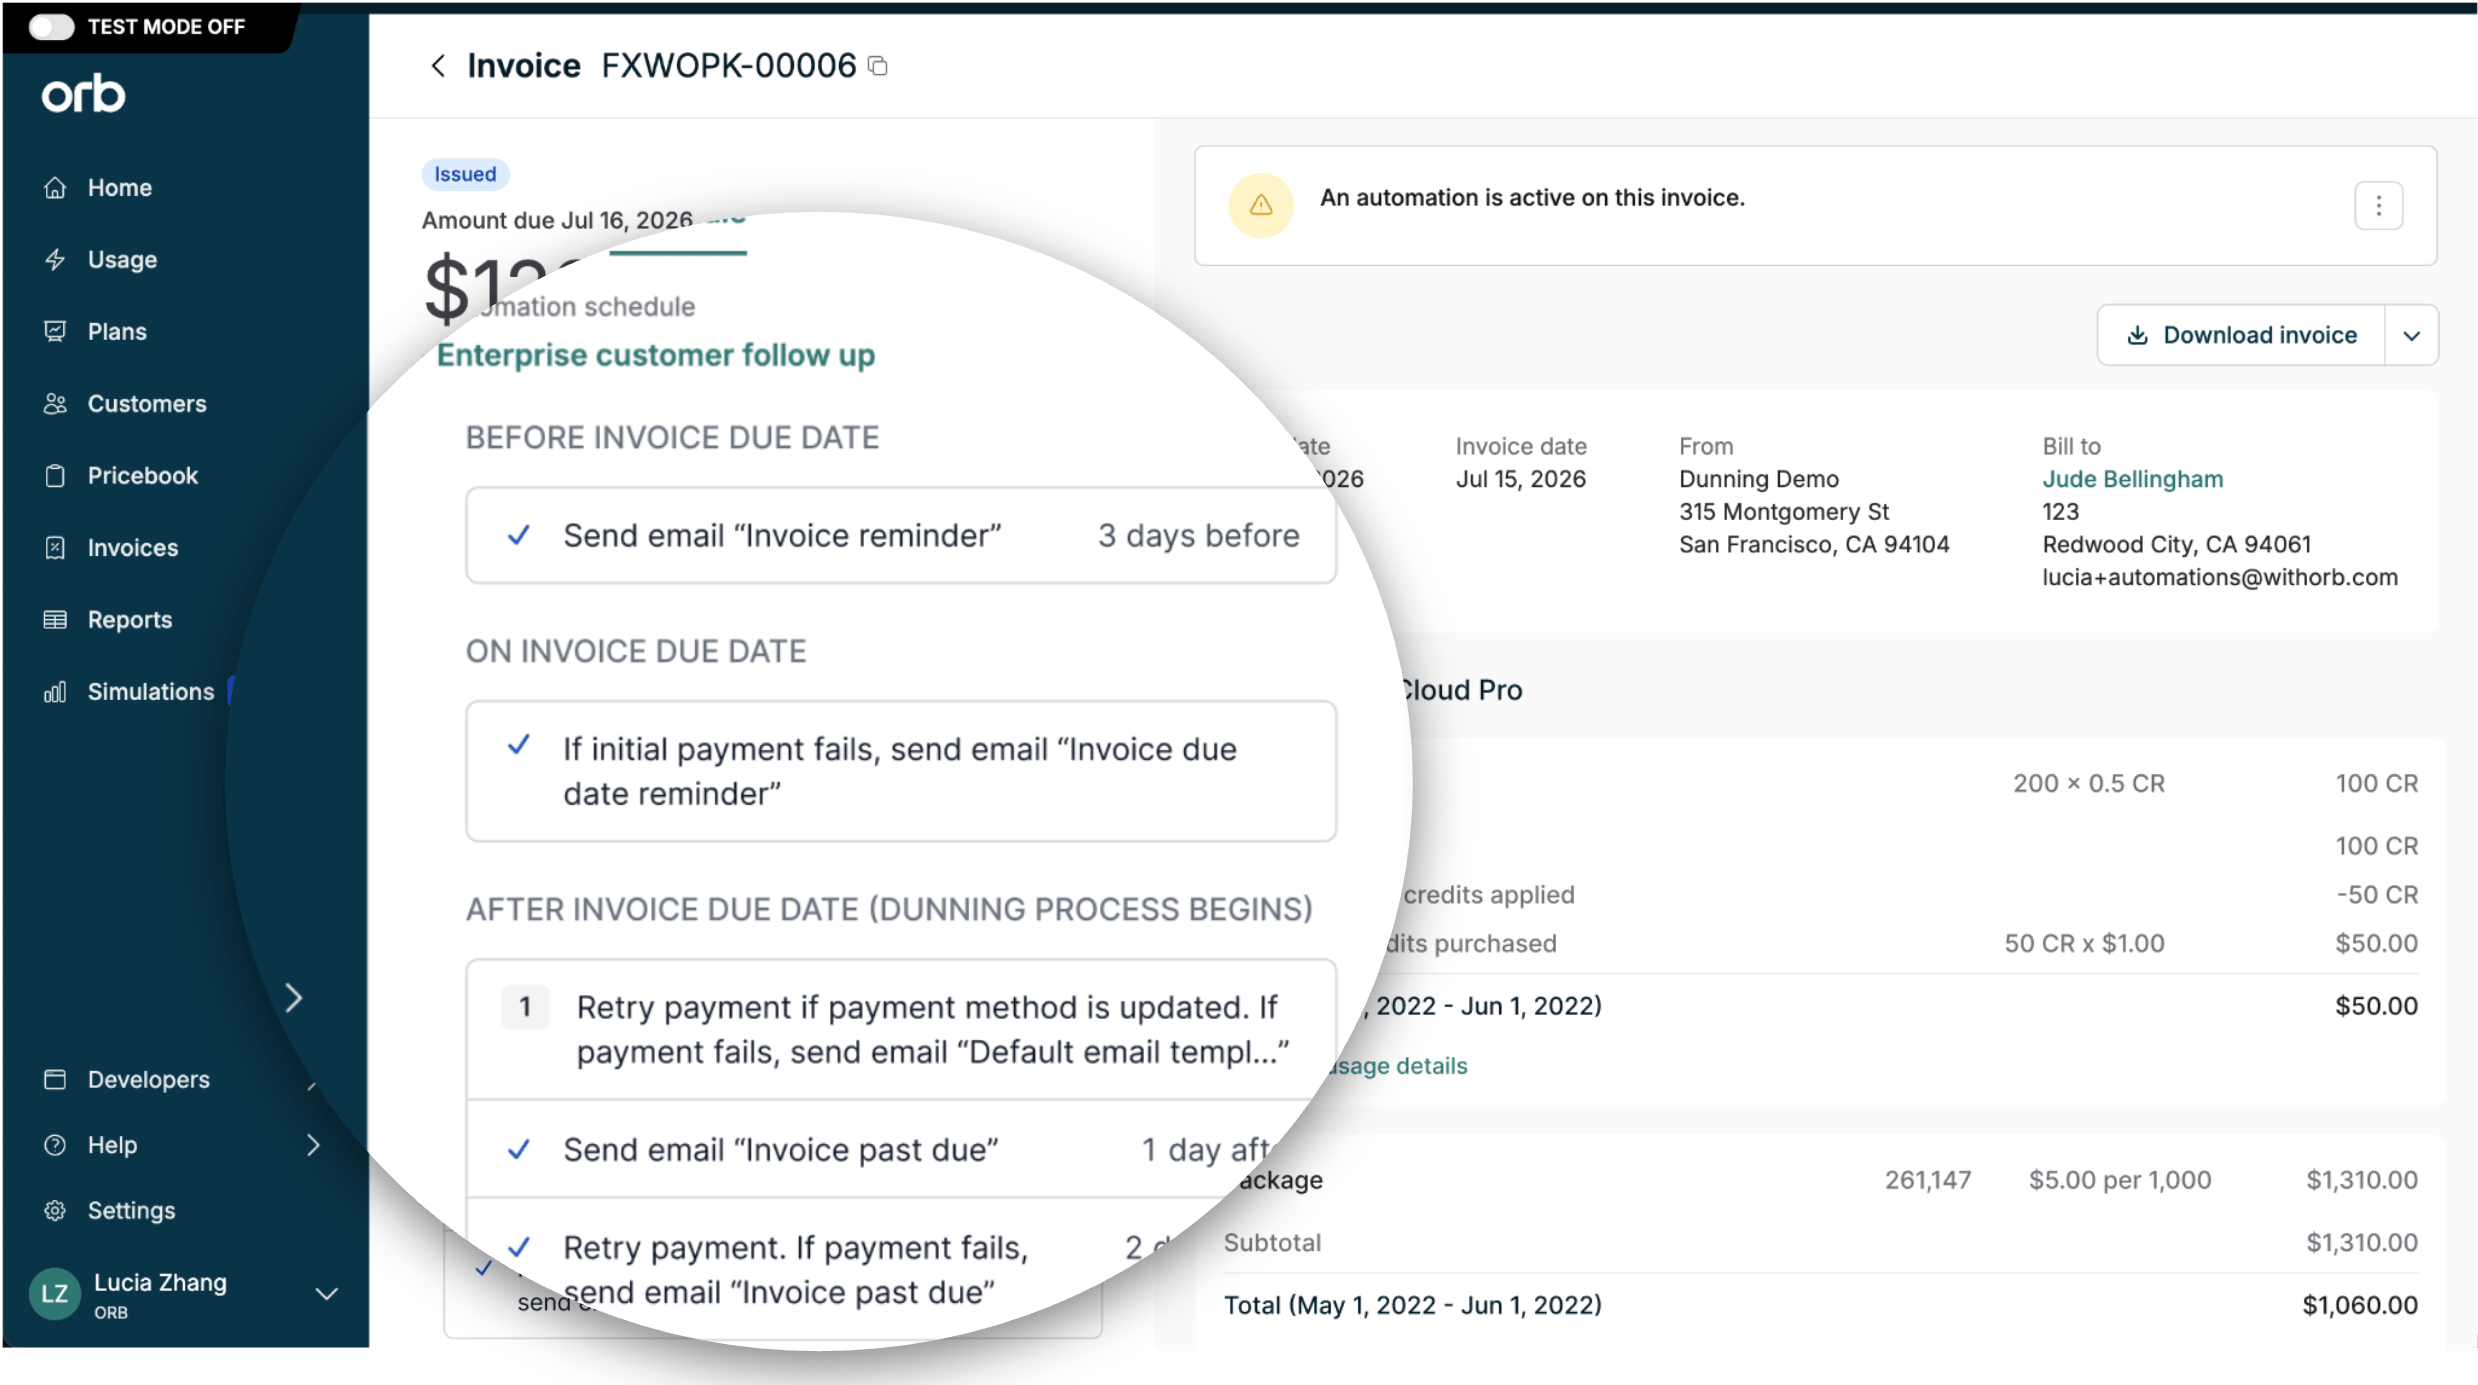Click the Download invoice button

tap(2241, 336)
